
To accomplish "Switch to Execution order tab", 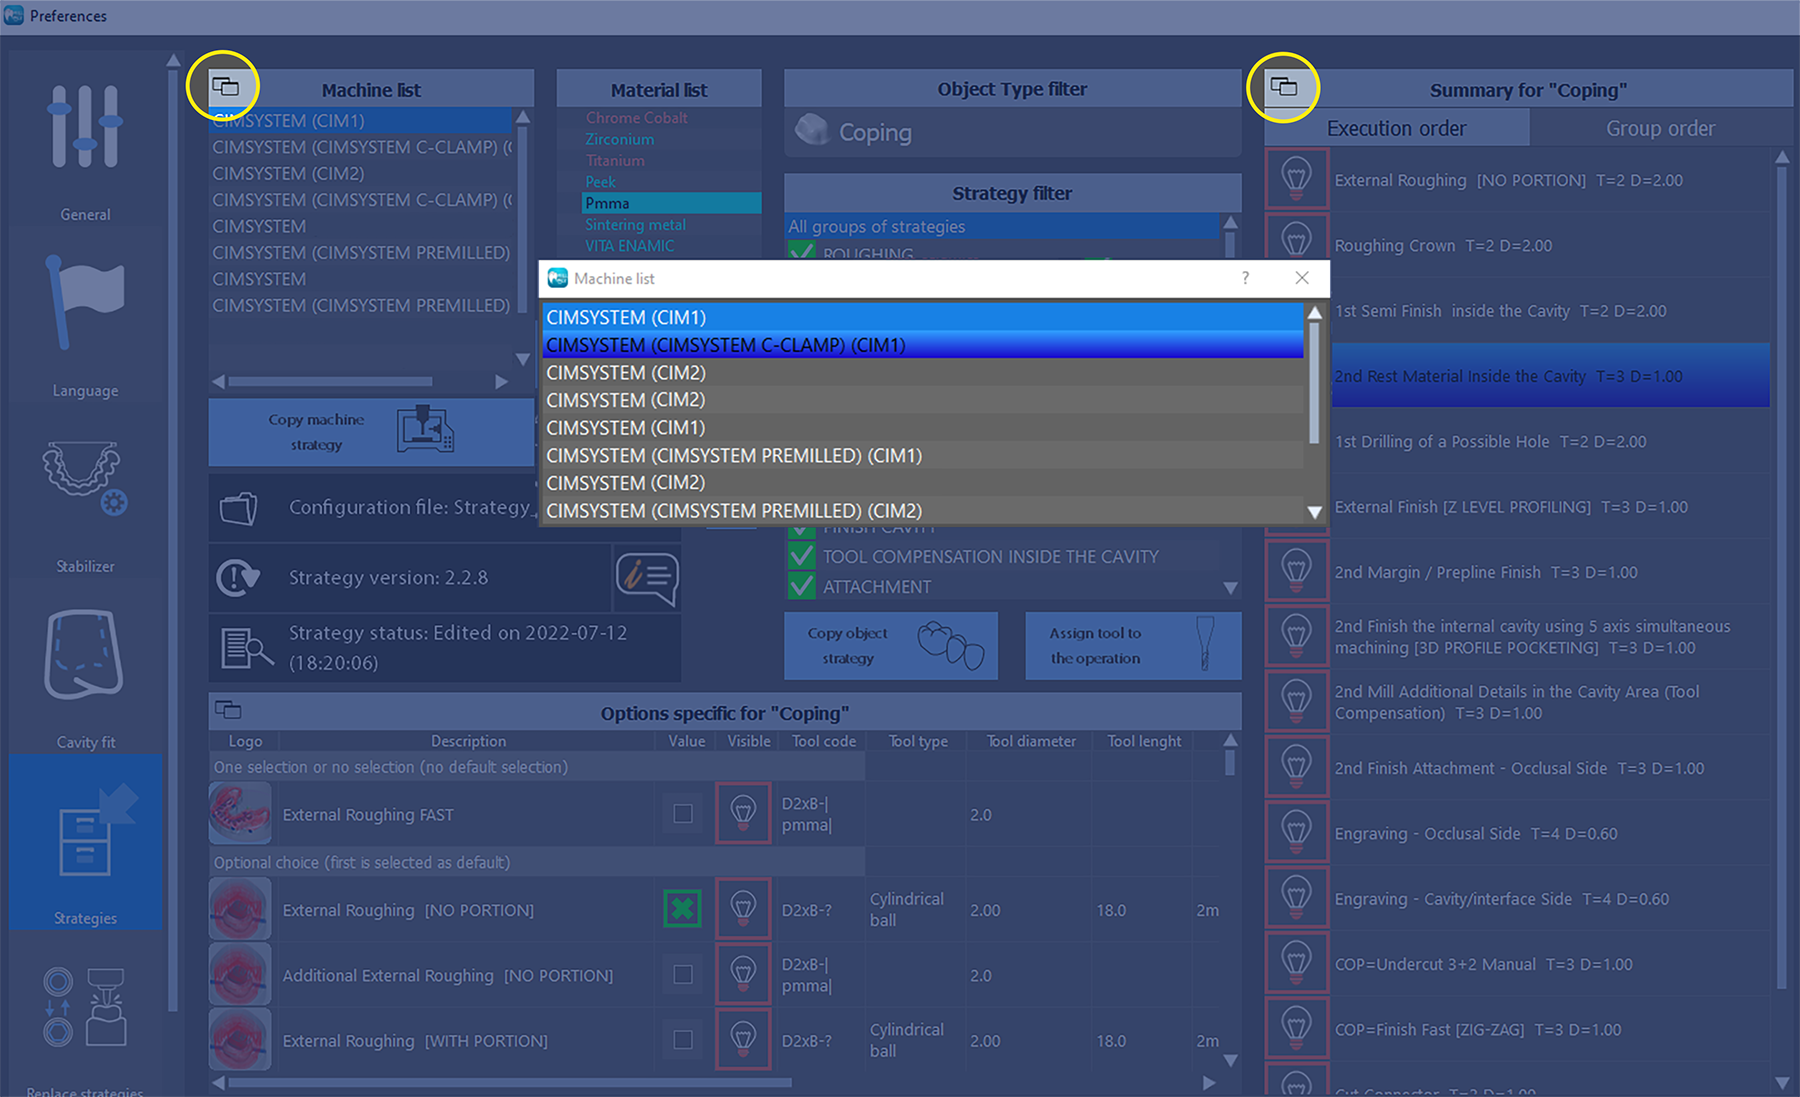I will (x=1396, y=128).
